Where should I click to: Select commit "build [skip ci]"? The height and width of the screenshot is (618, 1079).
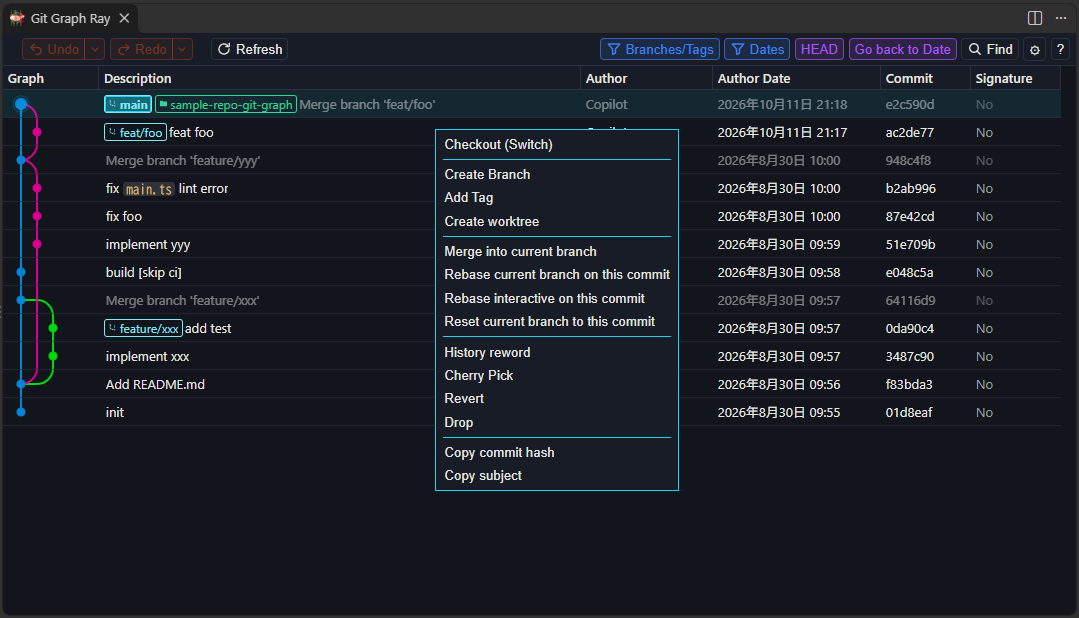click(144, 273)
